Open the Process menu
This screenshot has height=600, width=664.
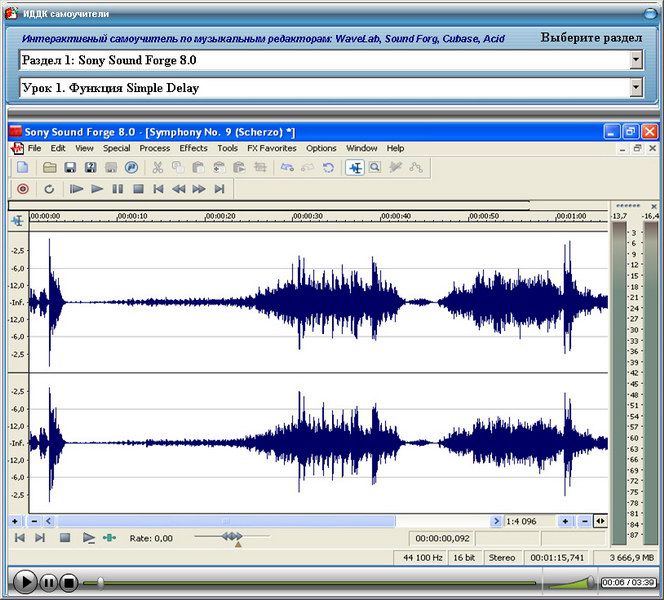pyautogui.click(x=154, y=148)
